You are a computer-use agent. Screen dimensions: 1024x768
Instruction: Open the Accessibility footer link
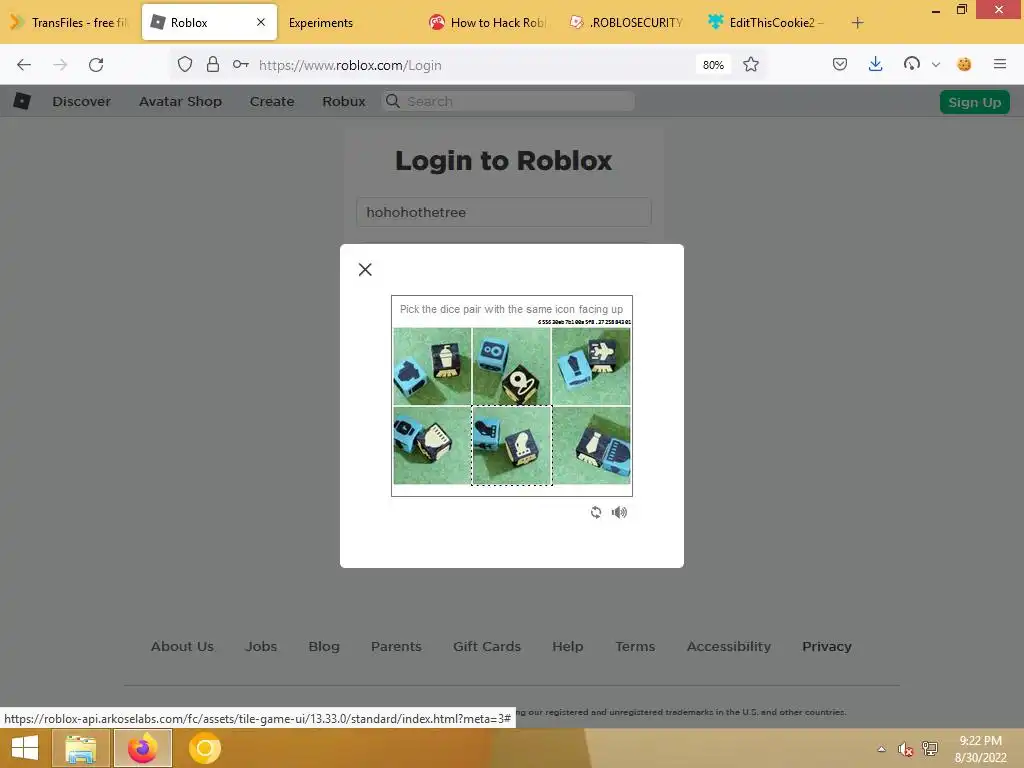click(x=728, y=646)
